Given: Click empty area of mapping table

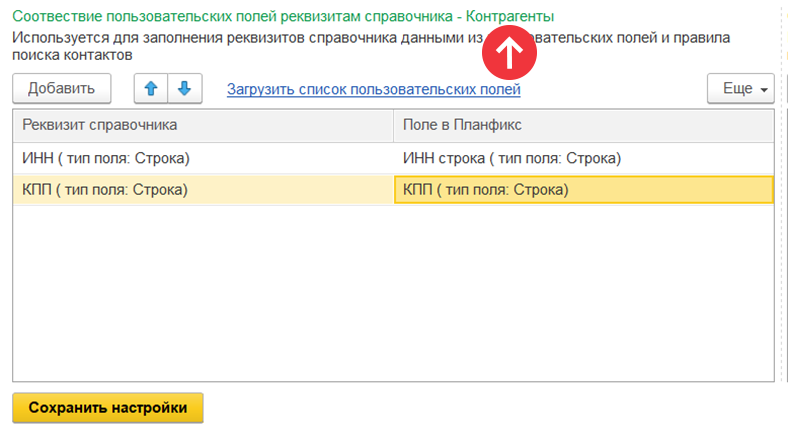Looking at the screenshot, I should pyautogui.click(x=393, y=291).
